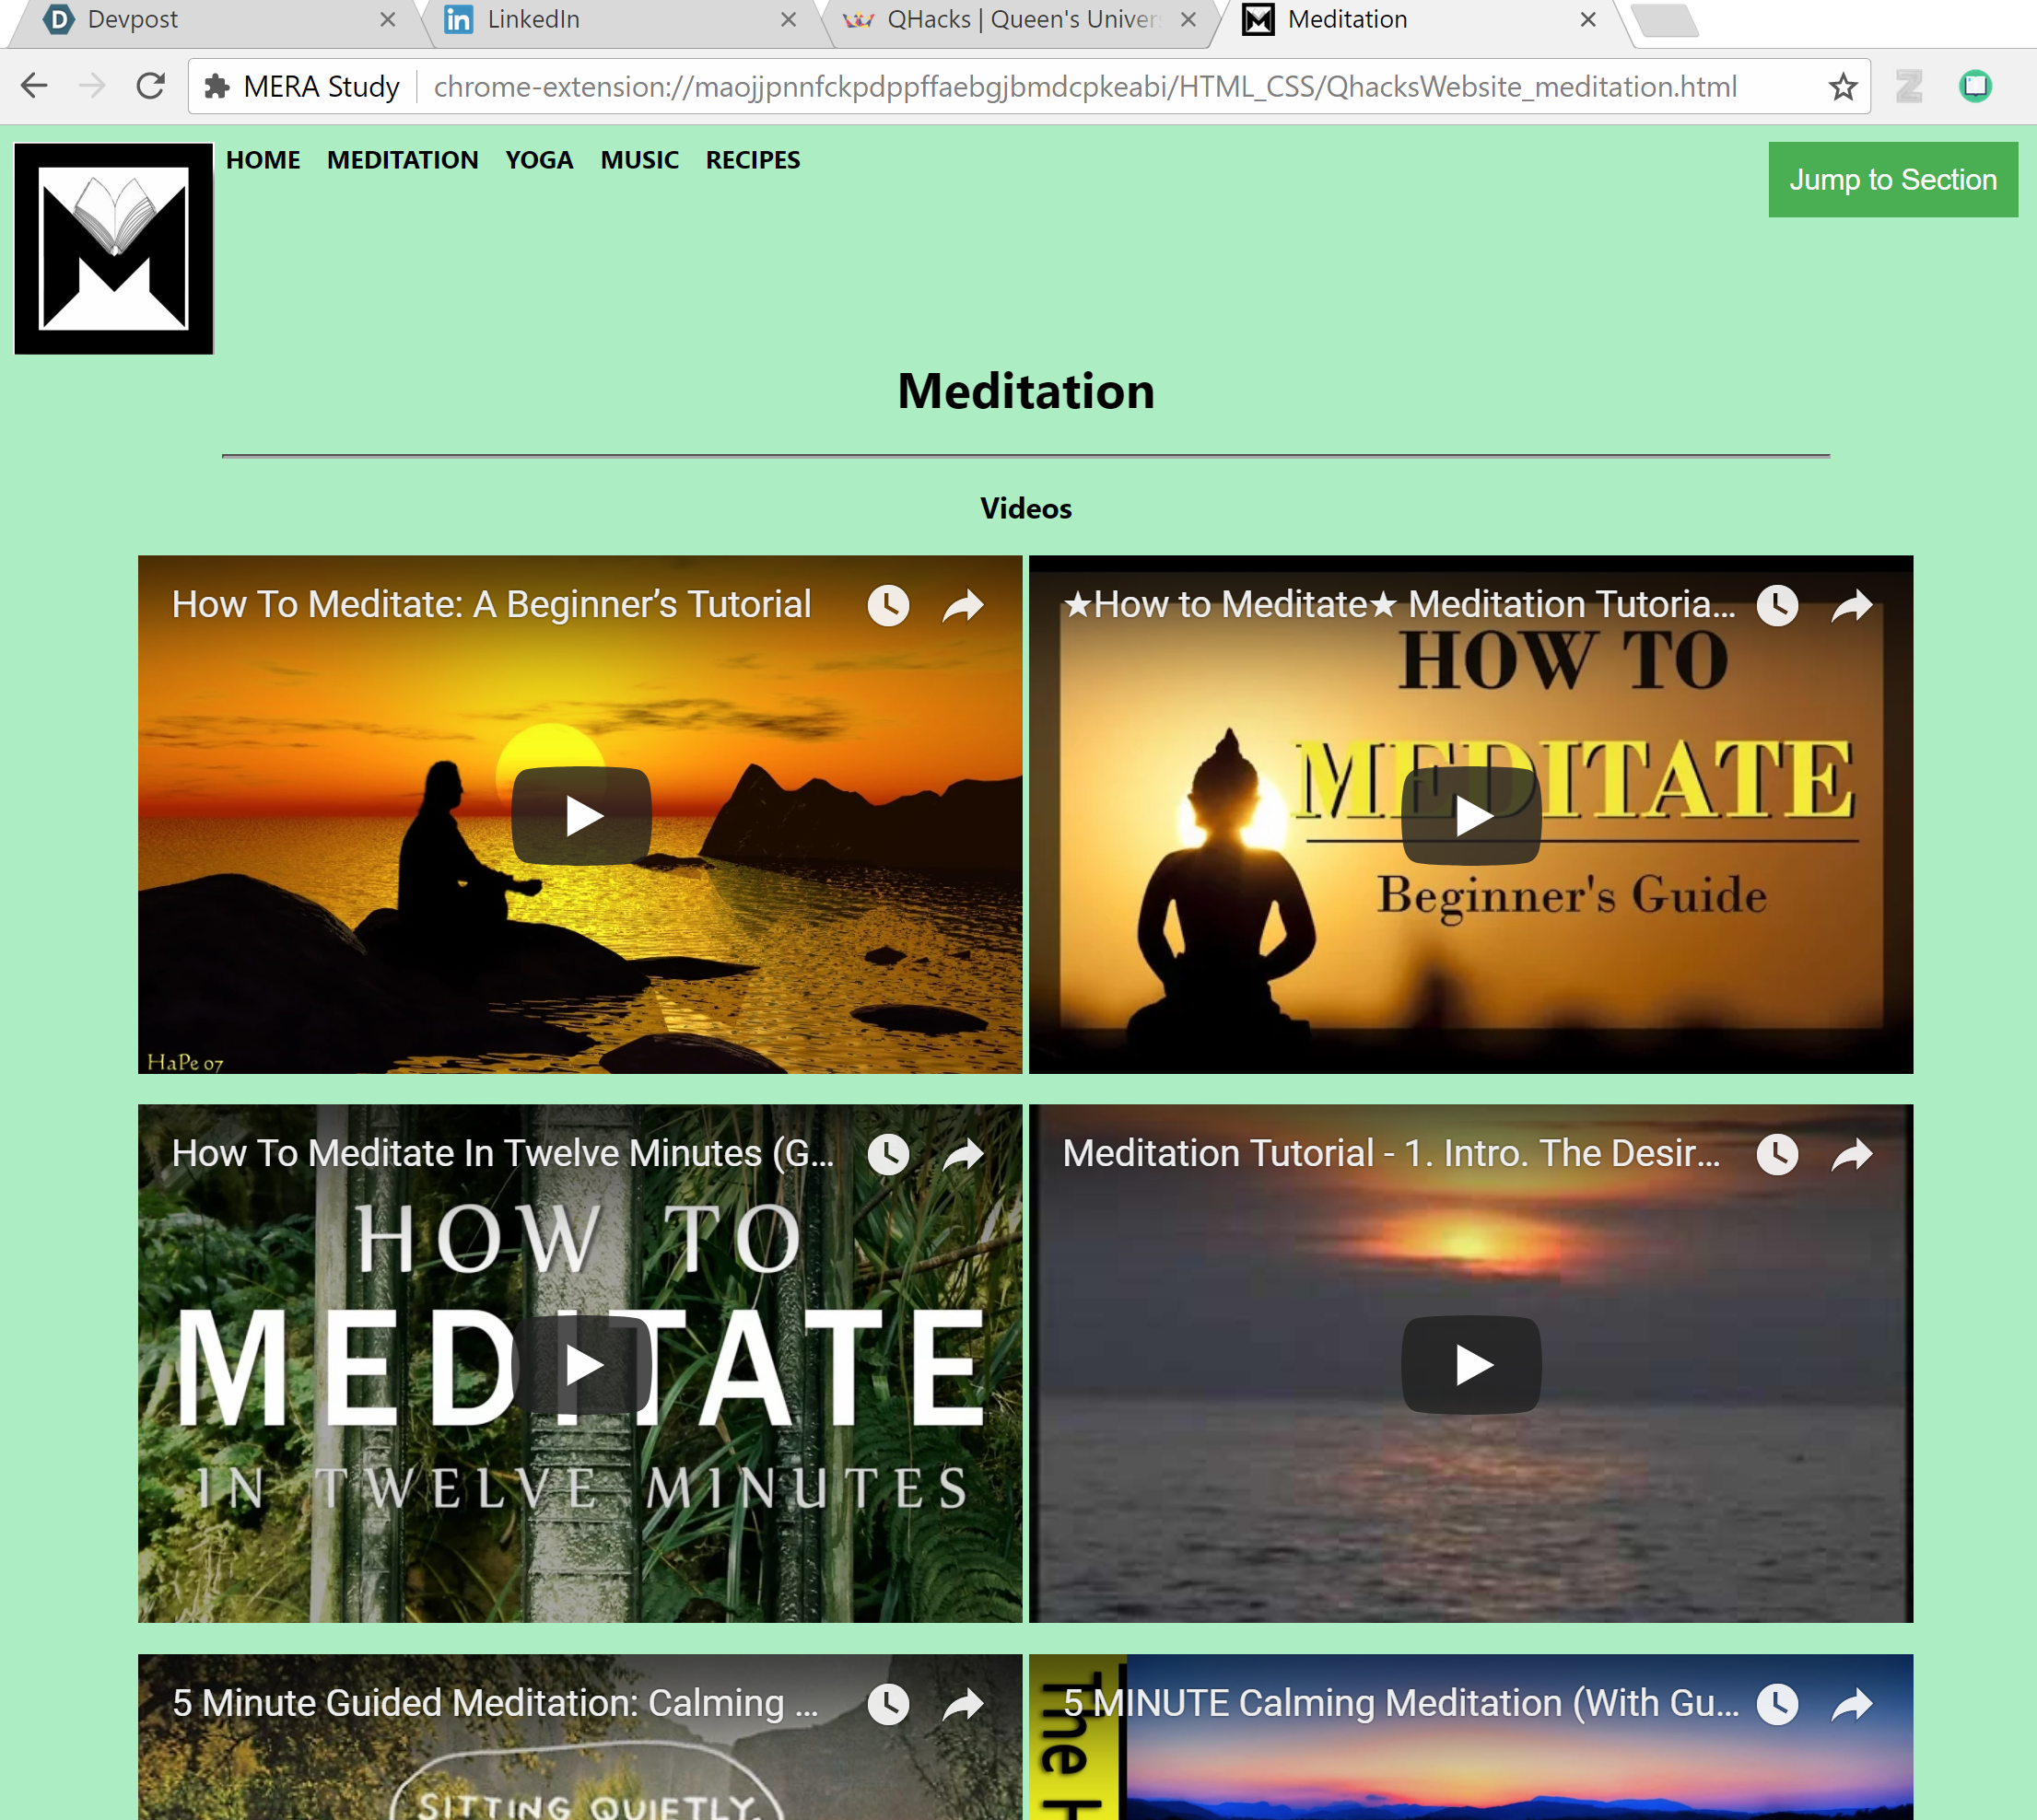Share the 5 Minute Guided Meditation video
The image size is (2037, 1820).
(x=963, y=1704)
